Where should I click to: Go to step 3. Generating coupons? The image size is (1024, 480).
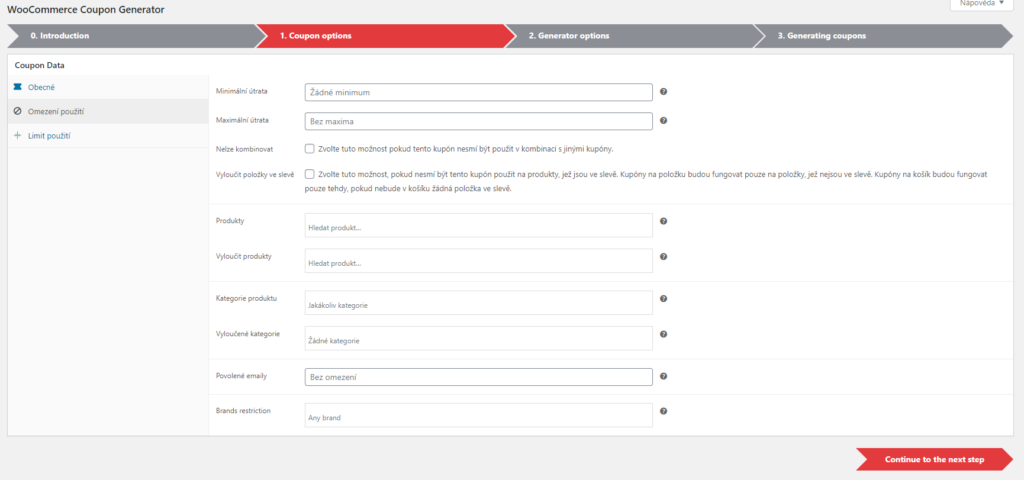click(x=883, y=36)
